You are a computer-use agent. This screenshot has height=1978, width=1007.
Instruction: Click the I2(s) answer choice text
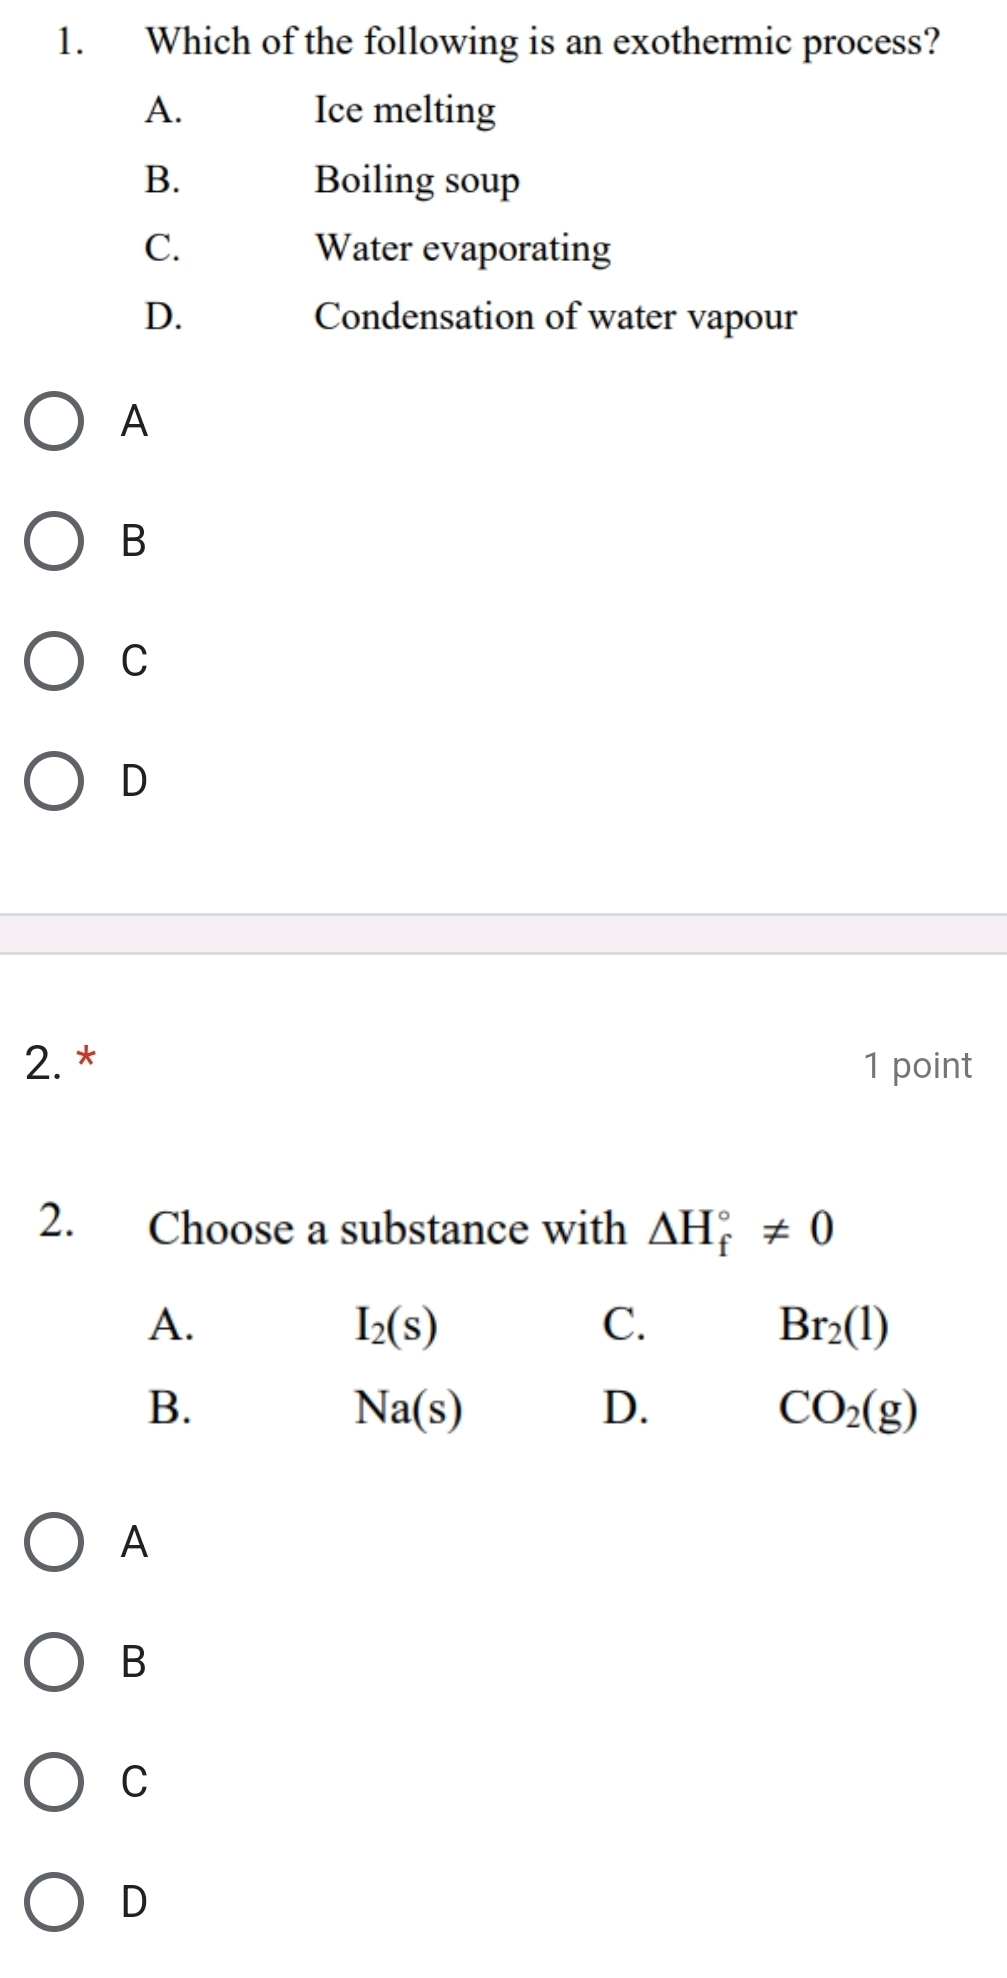click(394, 1327)
